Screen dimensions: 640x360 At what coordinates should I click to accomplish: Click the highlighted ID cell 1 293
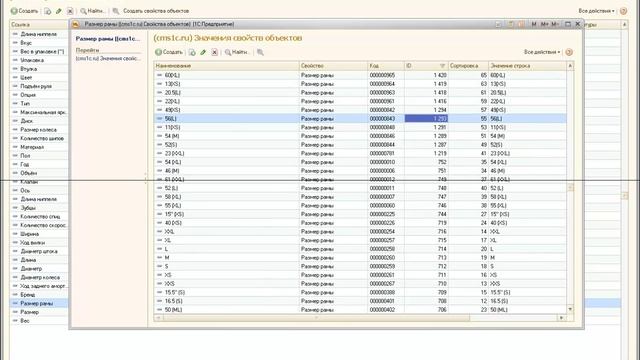point(426,118)
